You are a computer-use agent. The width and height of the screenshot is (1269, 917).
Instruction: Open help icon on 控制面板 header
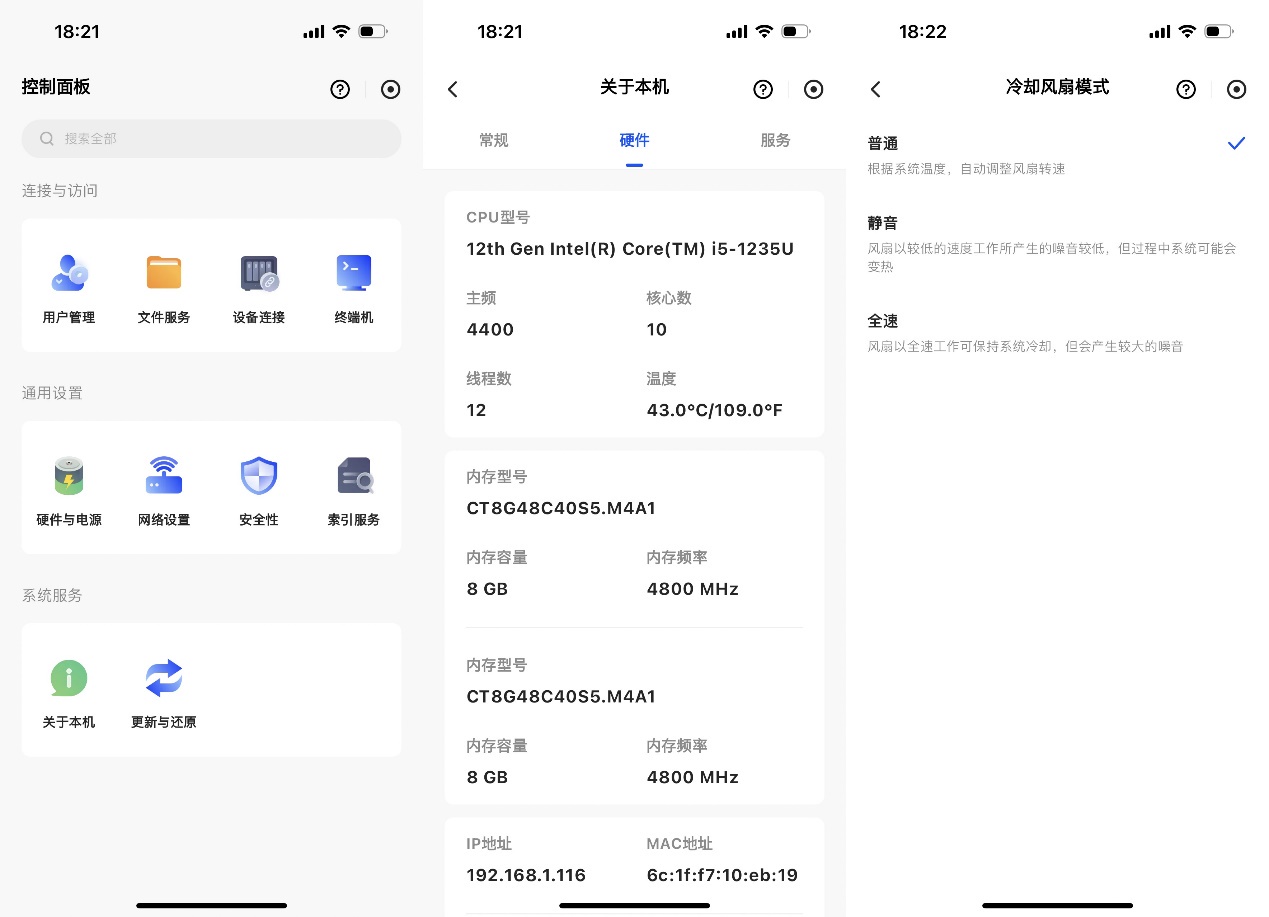point(340,90)
